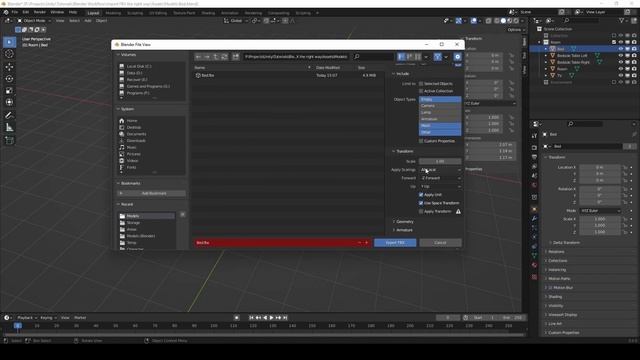640x360 pixels.
Task: Select the Cursor tool in left toolbar
Action: pos(9,54)
